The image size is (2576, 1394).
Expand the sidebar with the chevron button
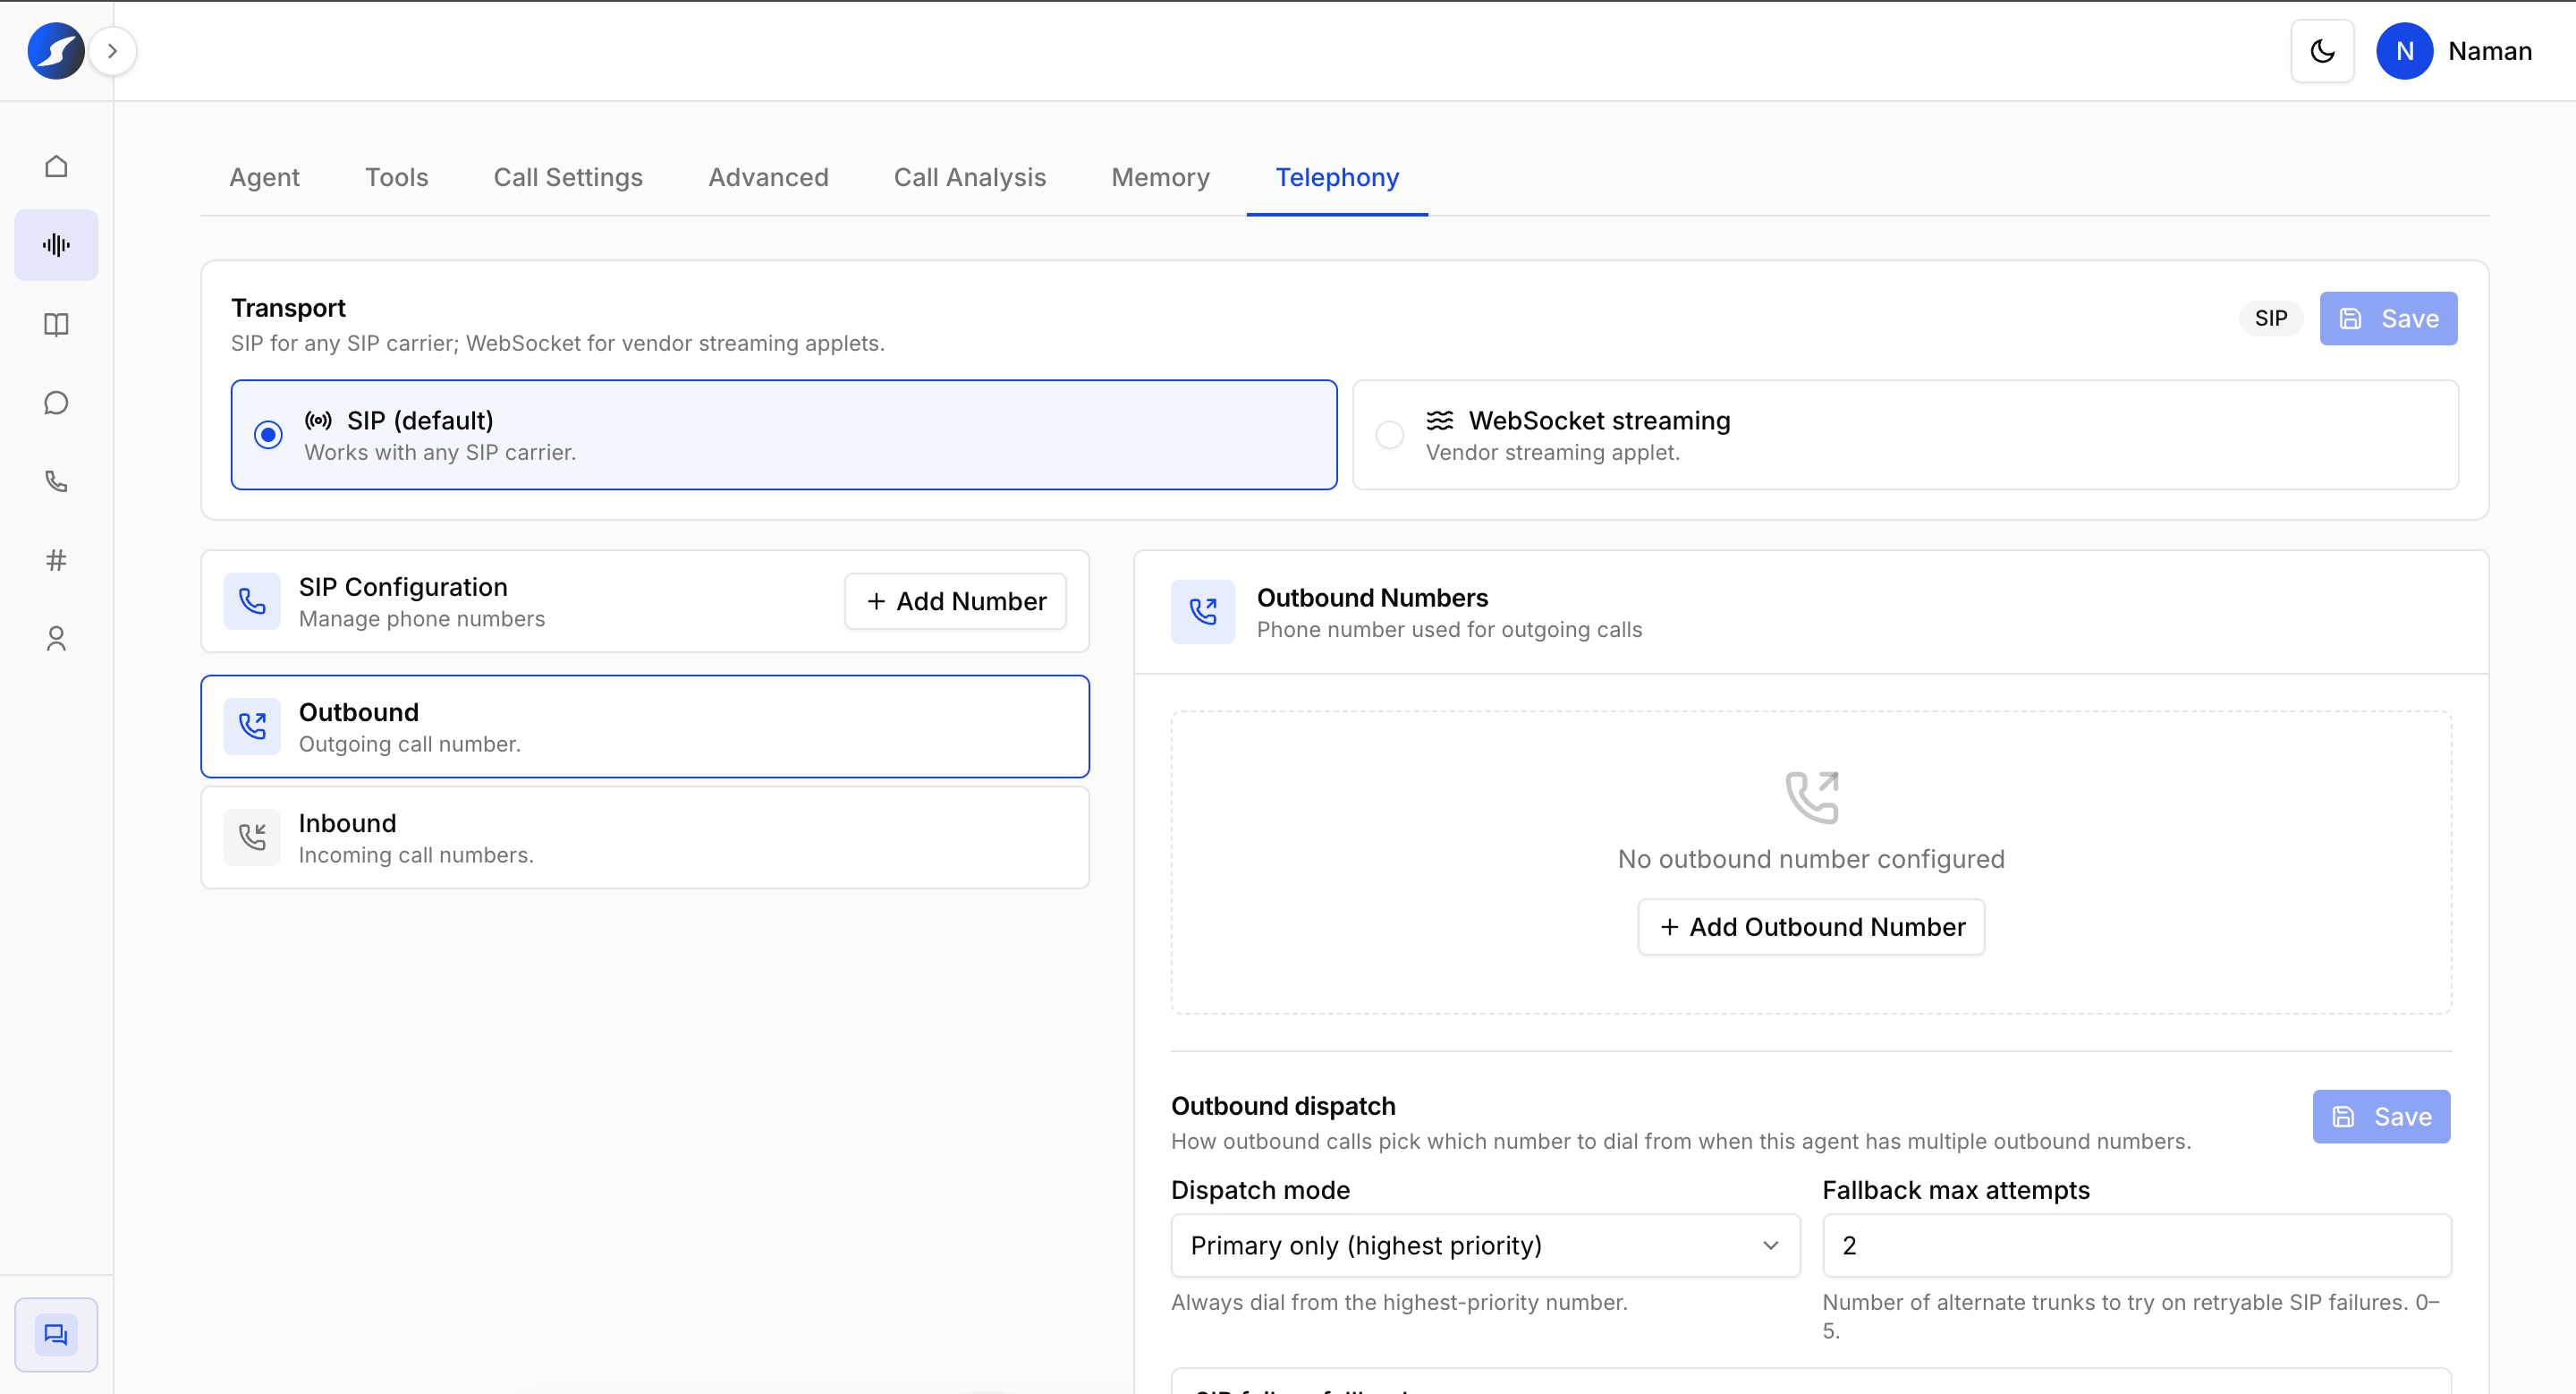[112, 51]
